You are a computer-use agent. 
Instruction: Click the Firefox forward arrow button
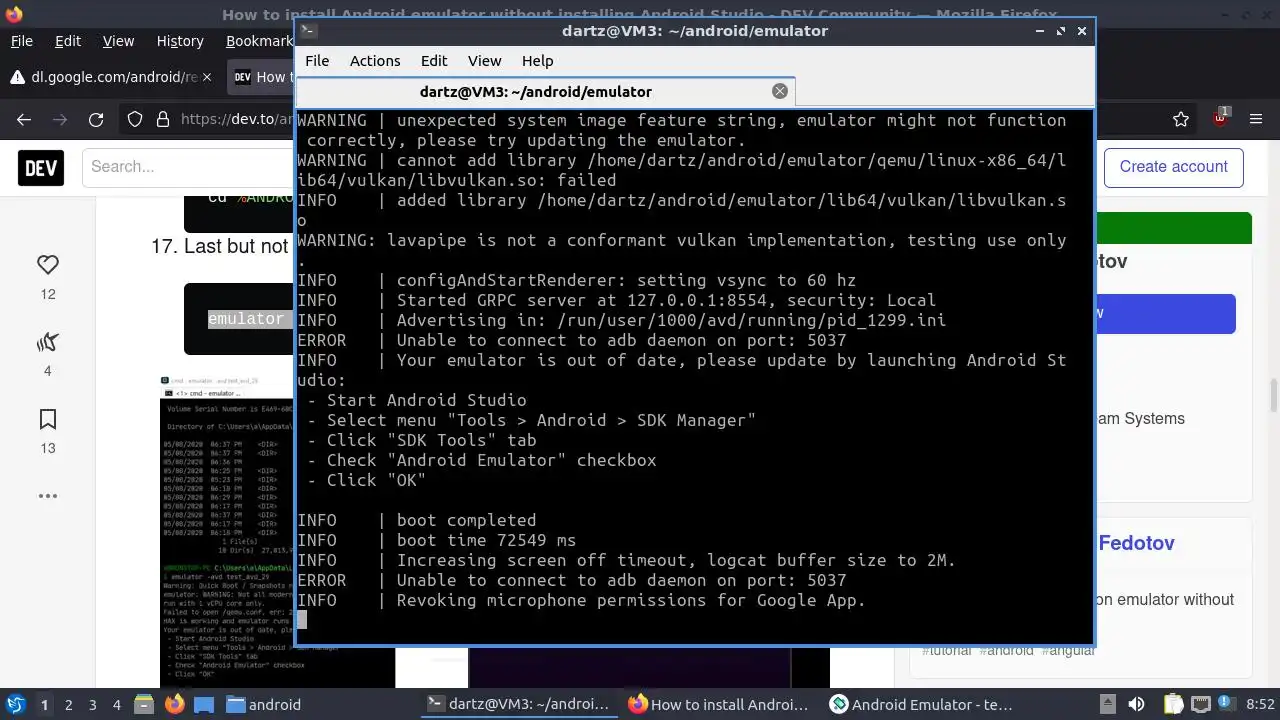(x=60, y=120)
